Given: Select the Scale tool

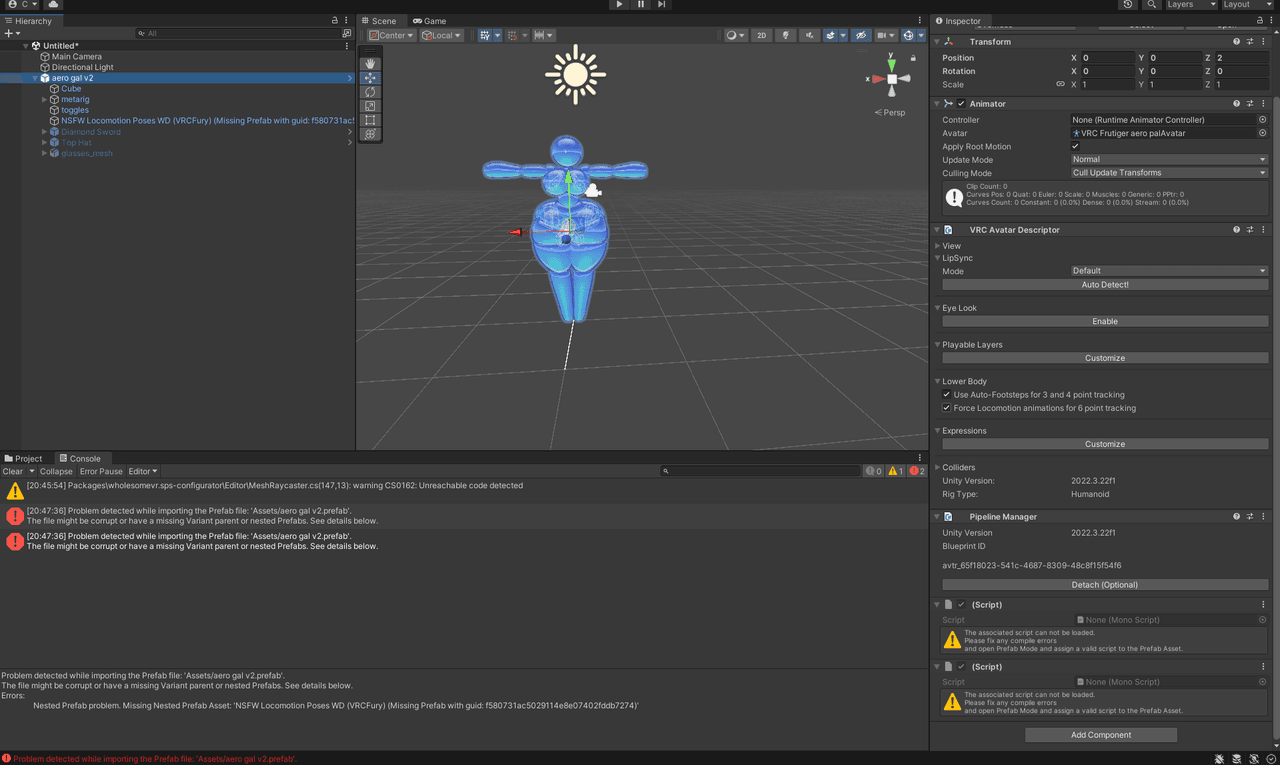Looking at the screenshot, I should [370, 106].
